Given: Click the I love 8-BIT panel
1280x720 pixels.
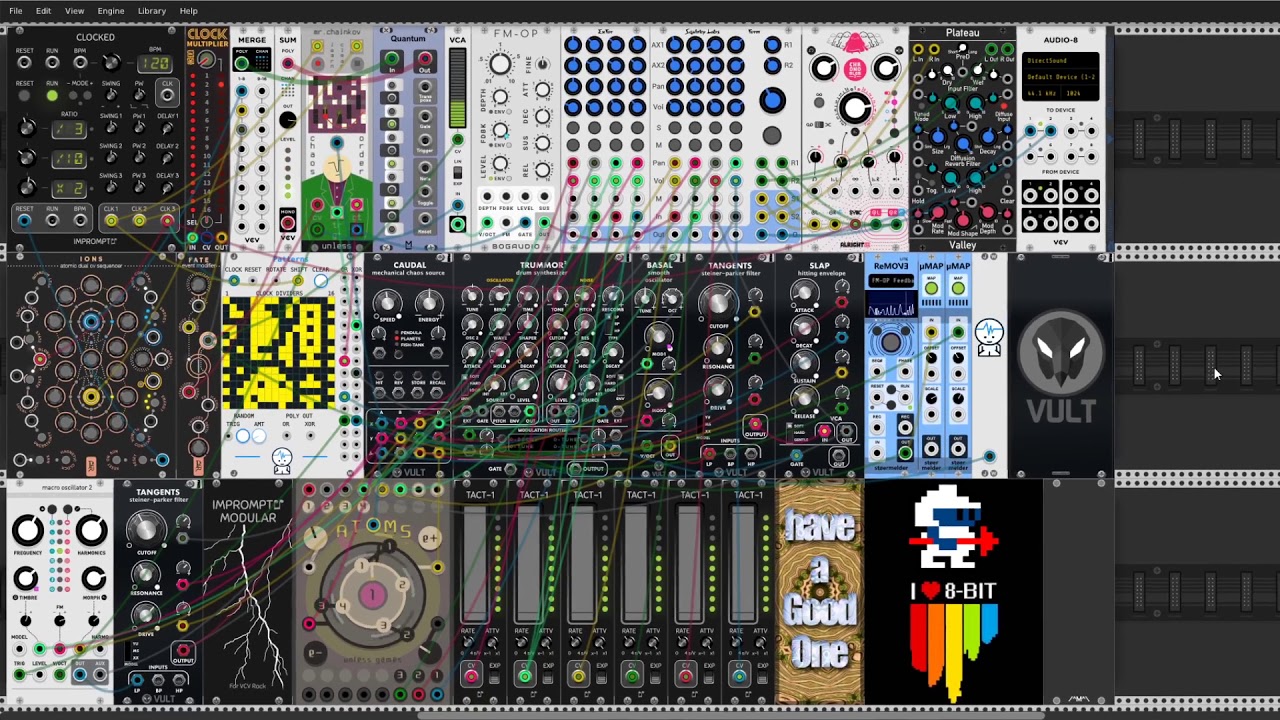Looking at the screenshot, I should tap(954, 593).
